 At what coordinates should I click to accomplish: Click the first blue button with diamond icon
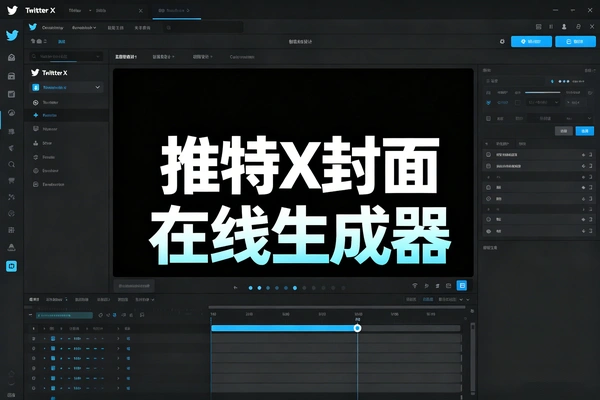tap(531, 41)
